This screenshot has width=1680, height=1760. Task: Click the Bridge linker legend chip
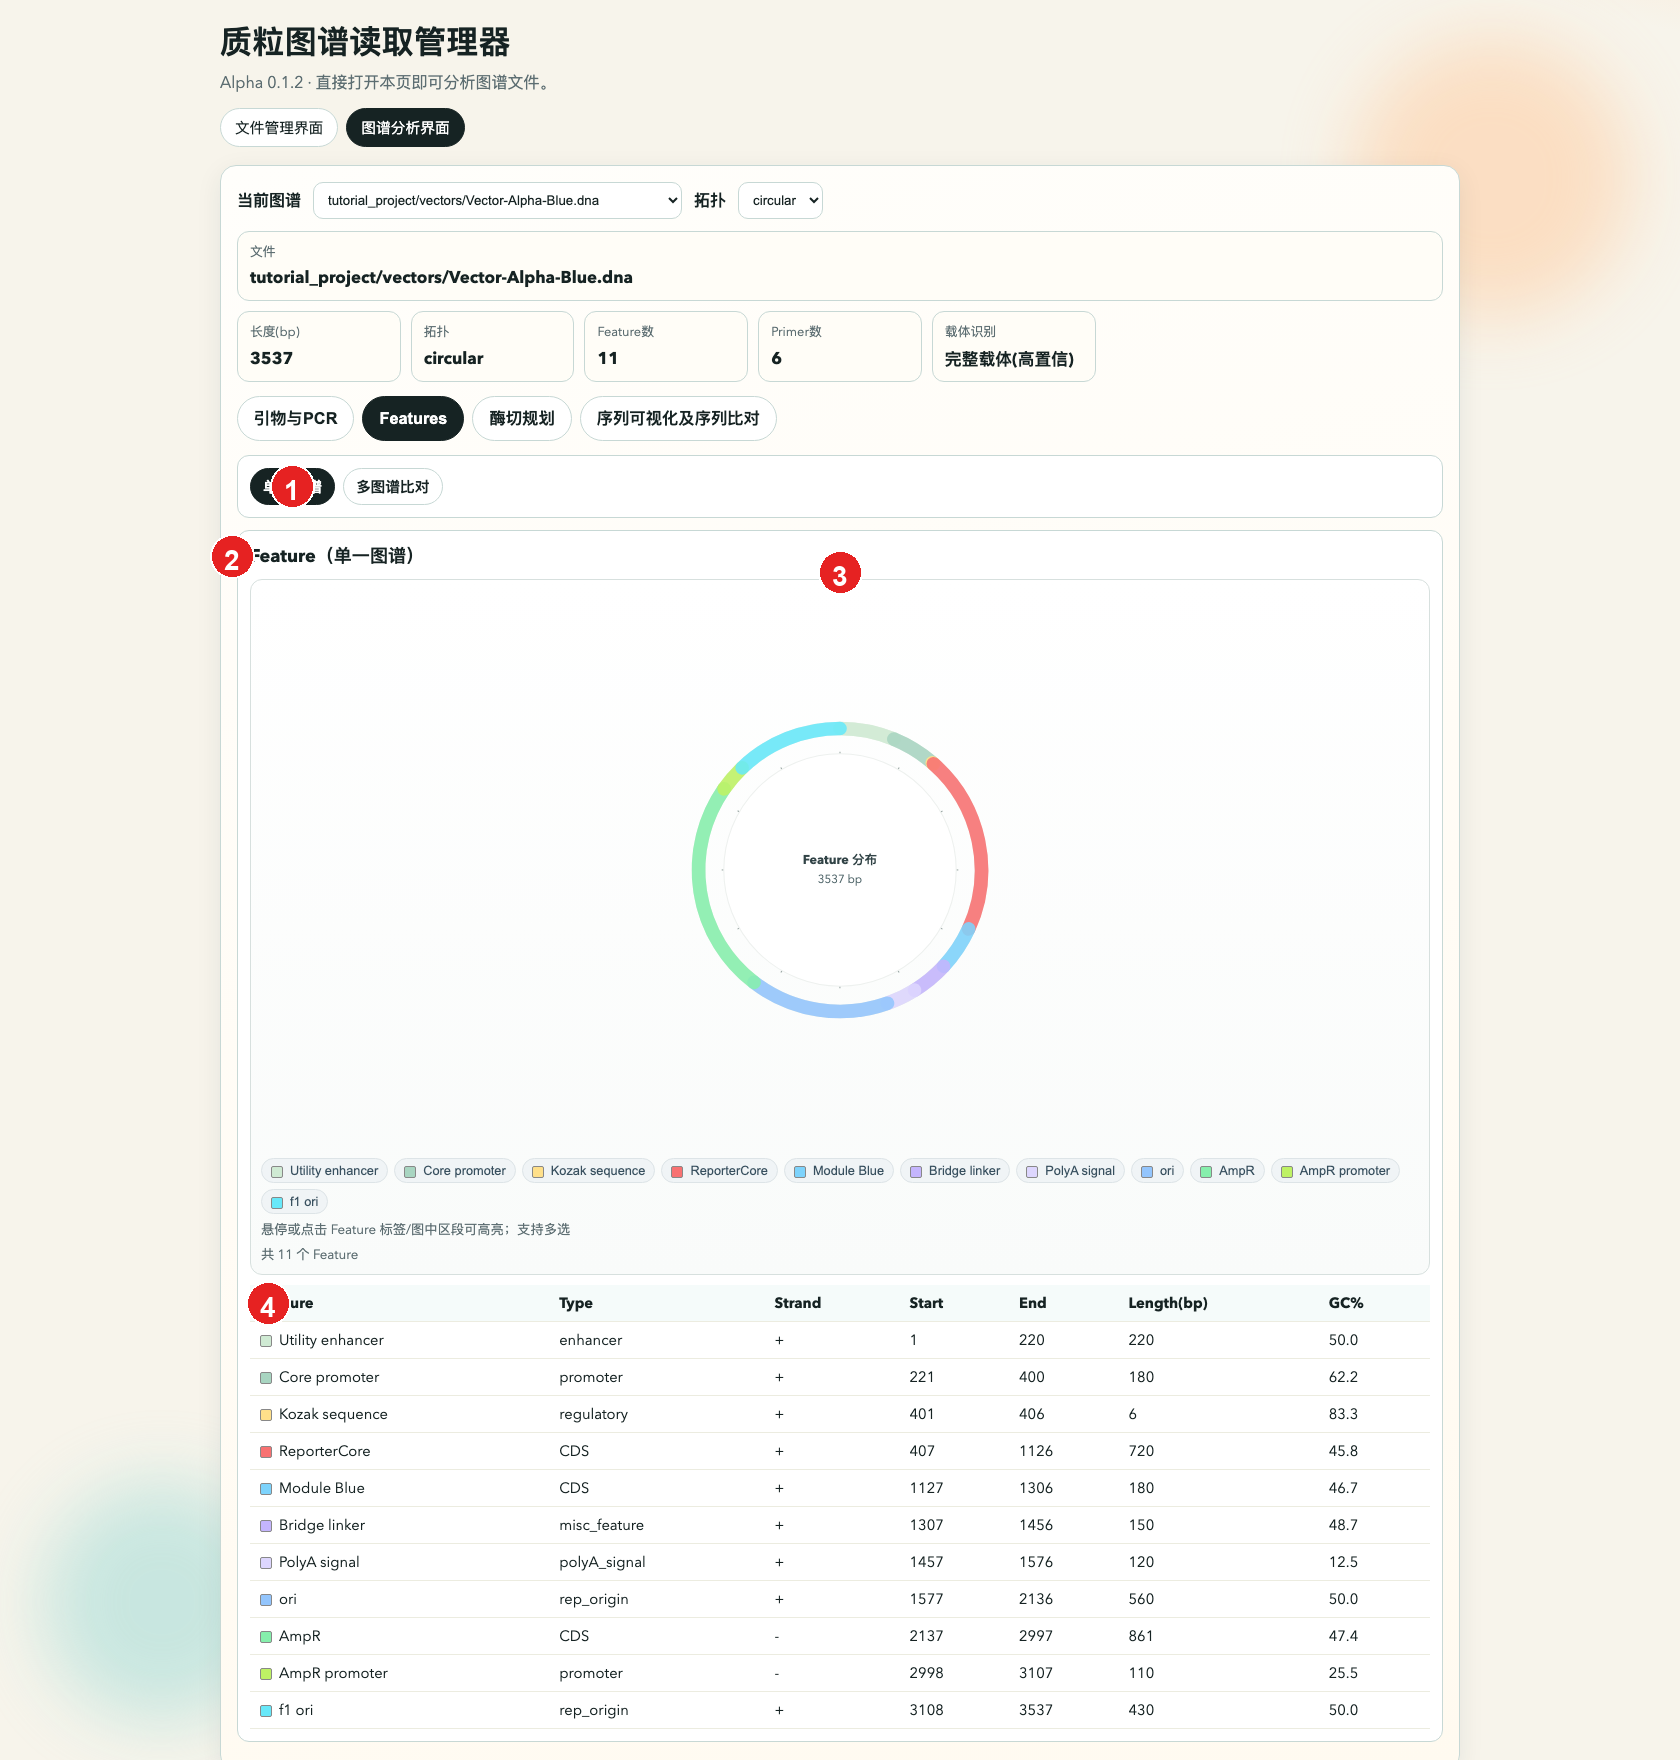click(954, 1170)
